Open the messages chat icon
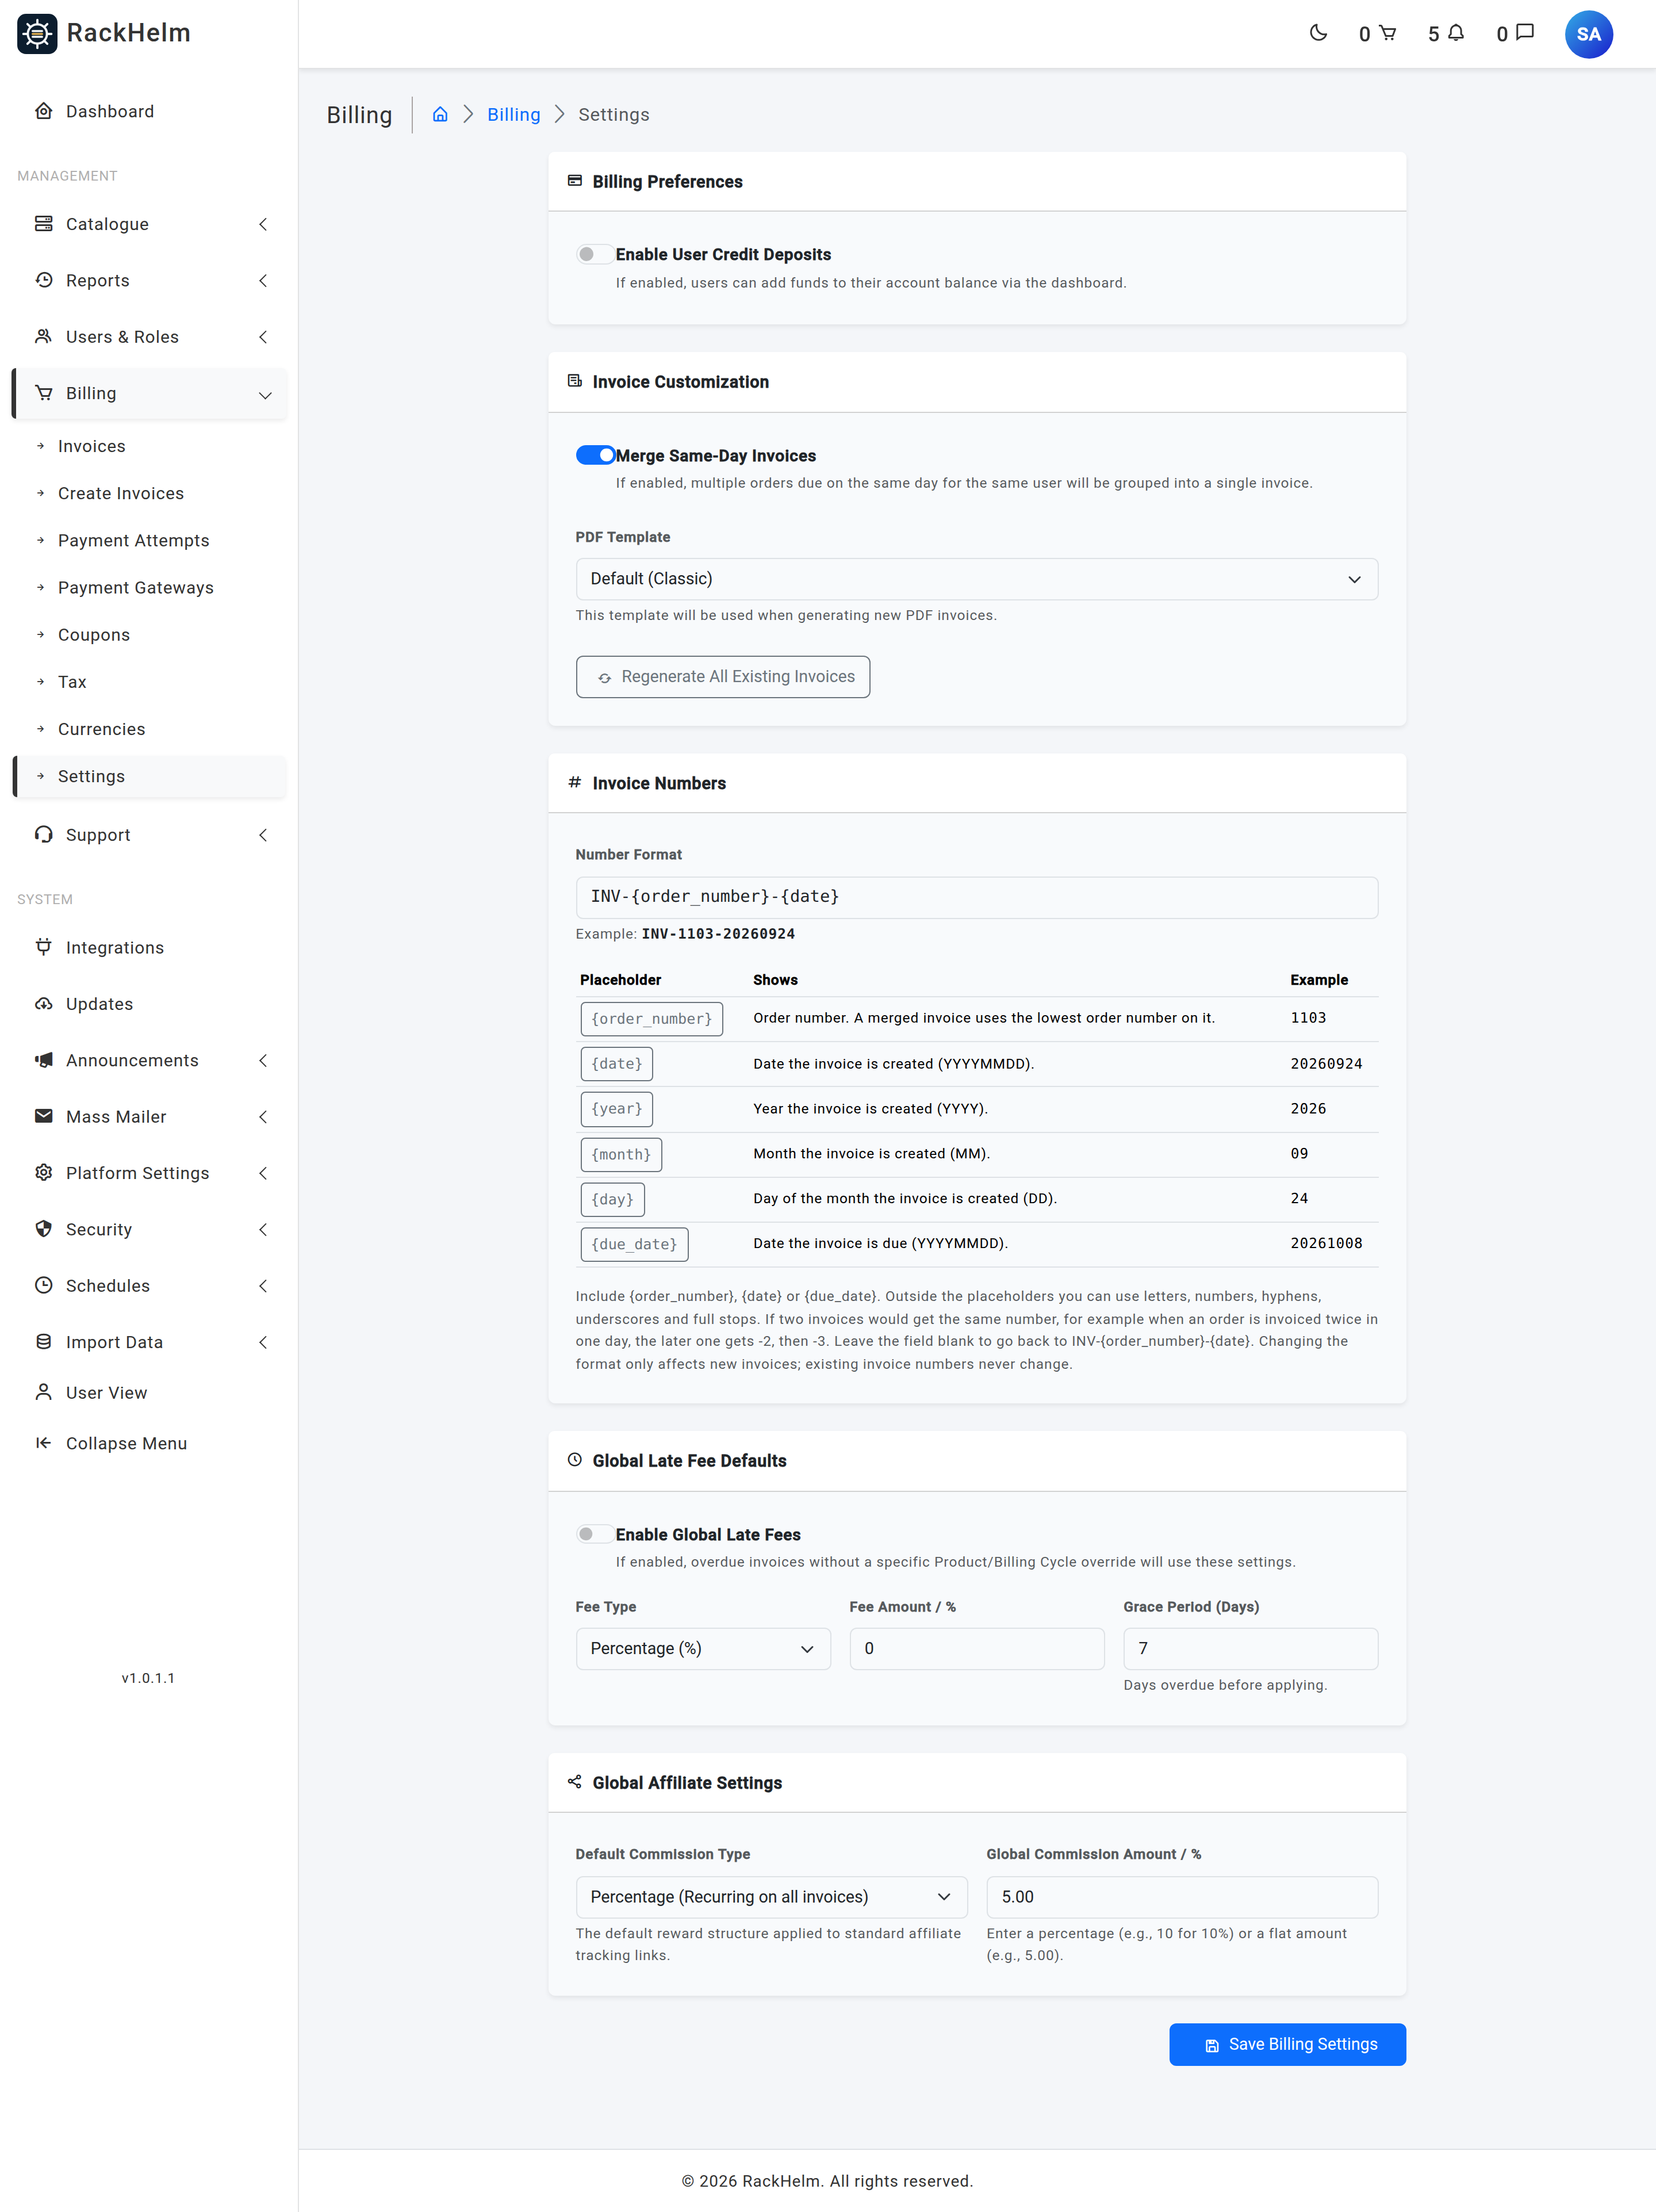This screenshot has height=2212, width=1656. click(1525, 33)
